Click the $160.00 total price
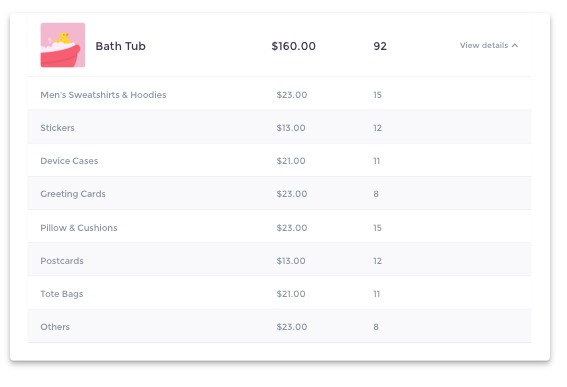The height and width of the screenshot is (387, 567). pyautogui.click(x=294, y=46)
